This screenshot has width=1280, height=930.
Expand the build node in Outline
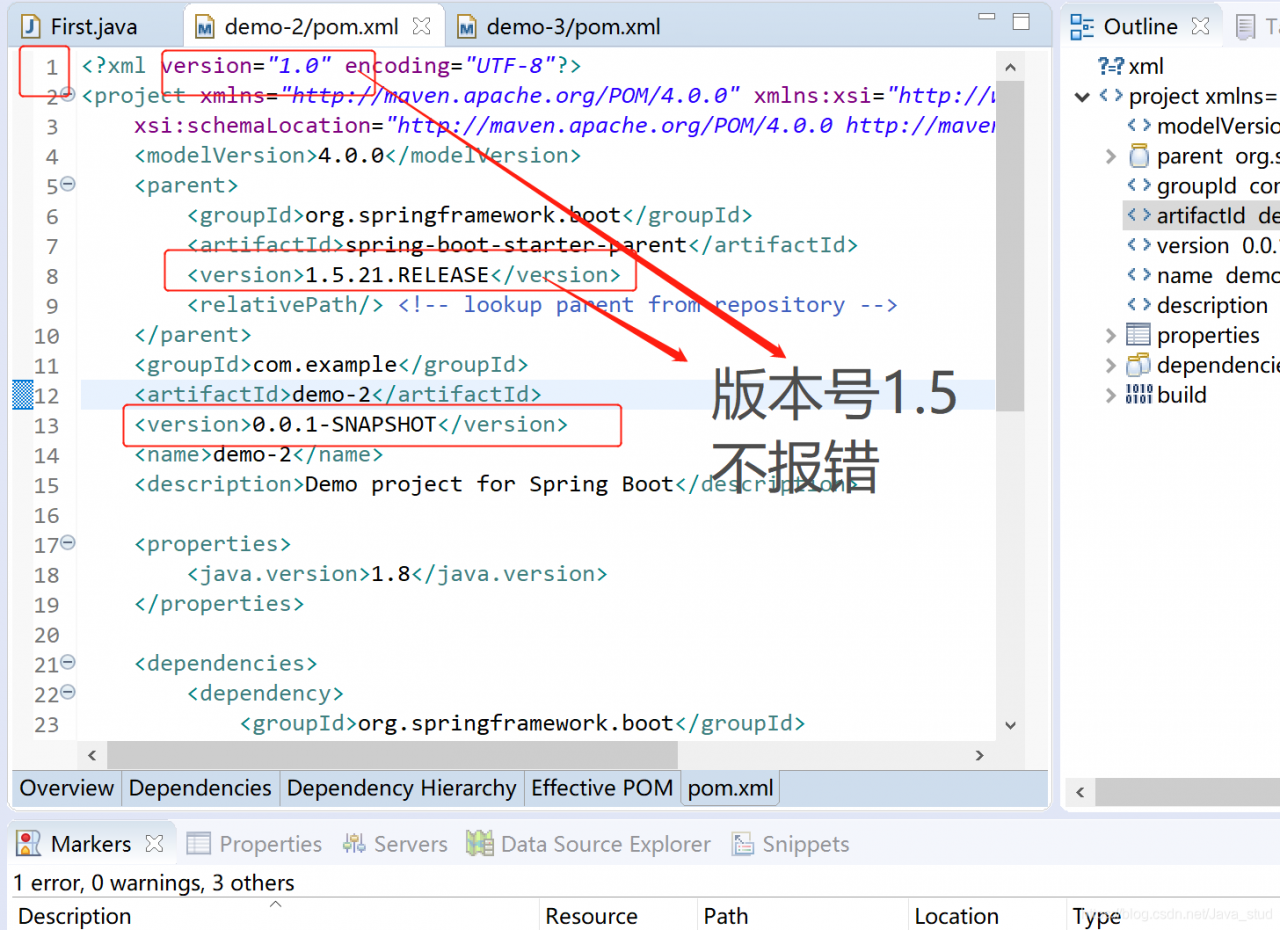coord(1110,395)
